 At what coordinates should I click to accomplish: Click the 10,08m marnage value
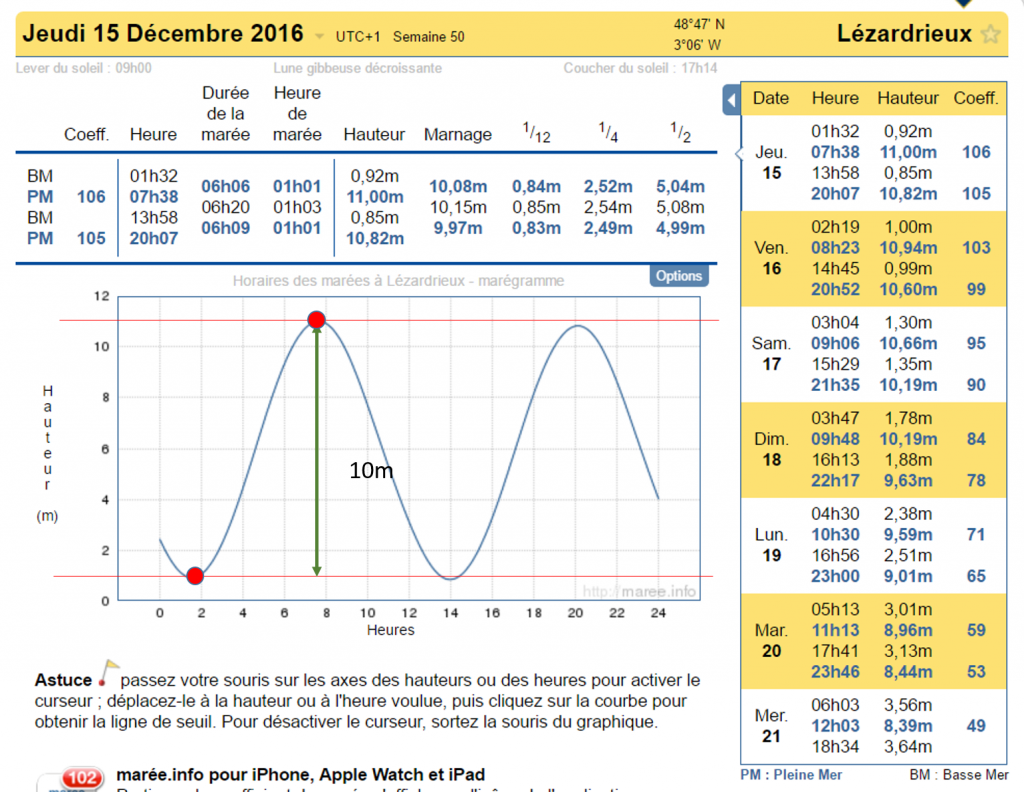coord(458,187)
